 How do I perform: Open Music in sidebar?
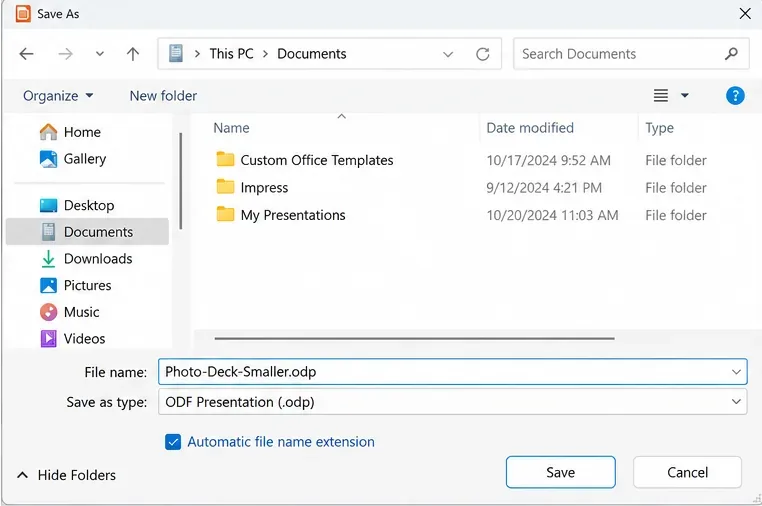[x=81, y=312]
